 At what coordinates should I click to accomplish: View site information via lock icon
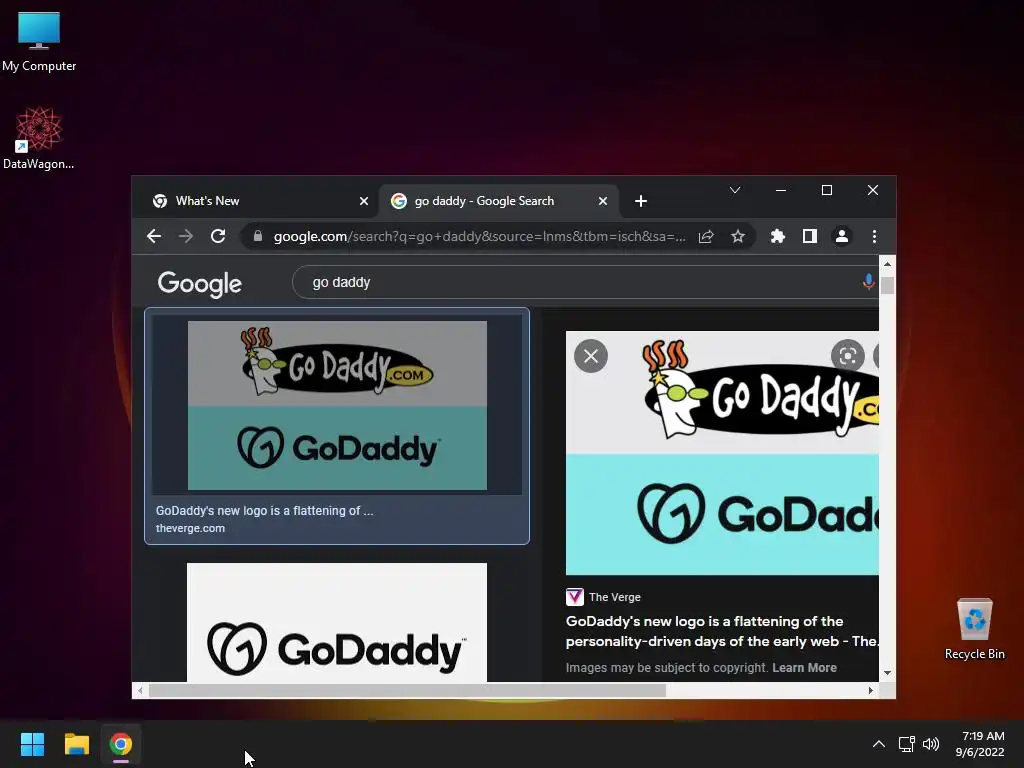click(x=258, y=236)
